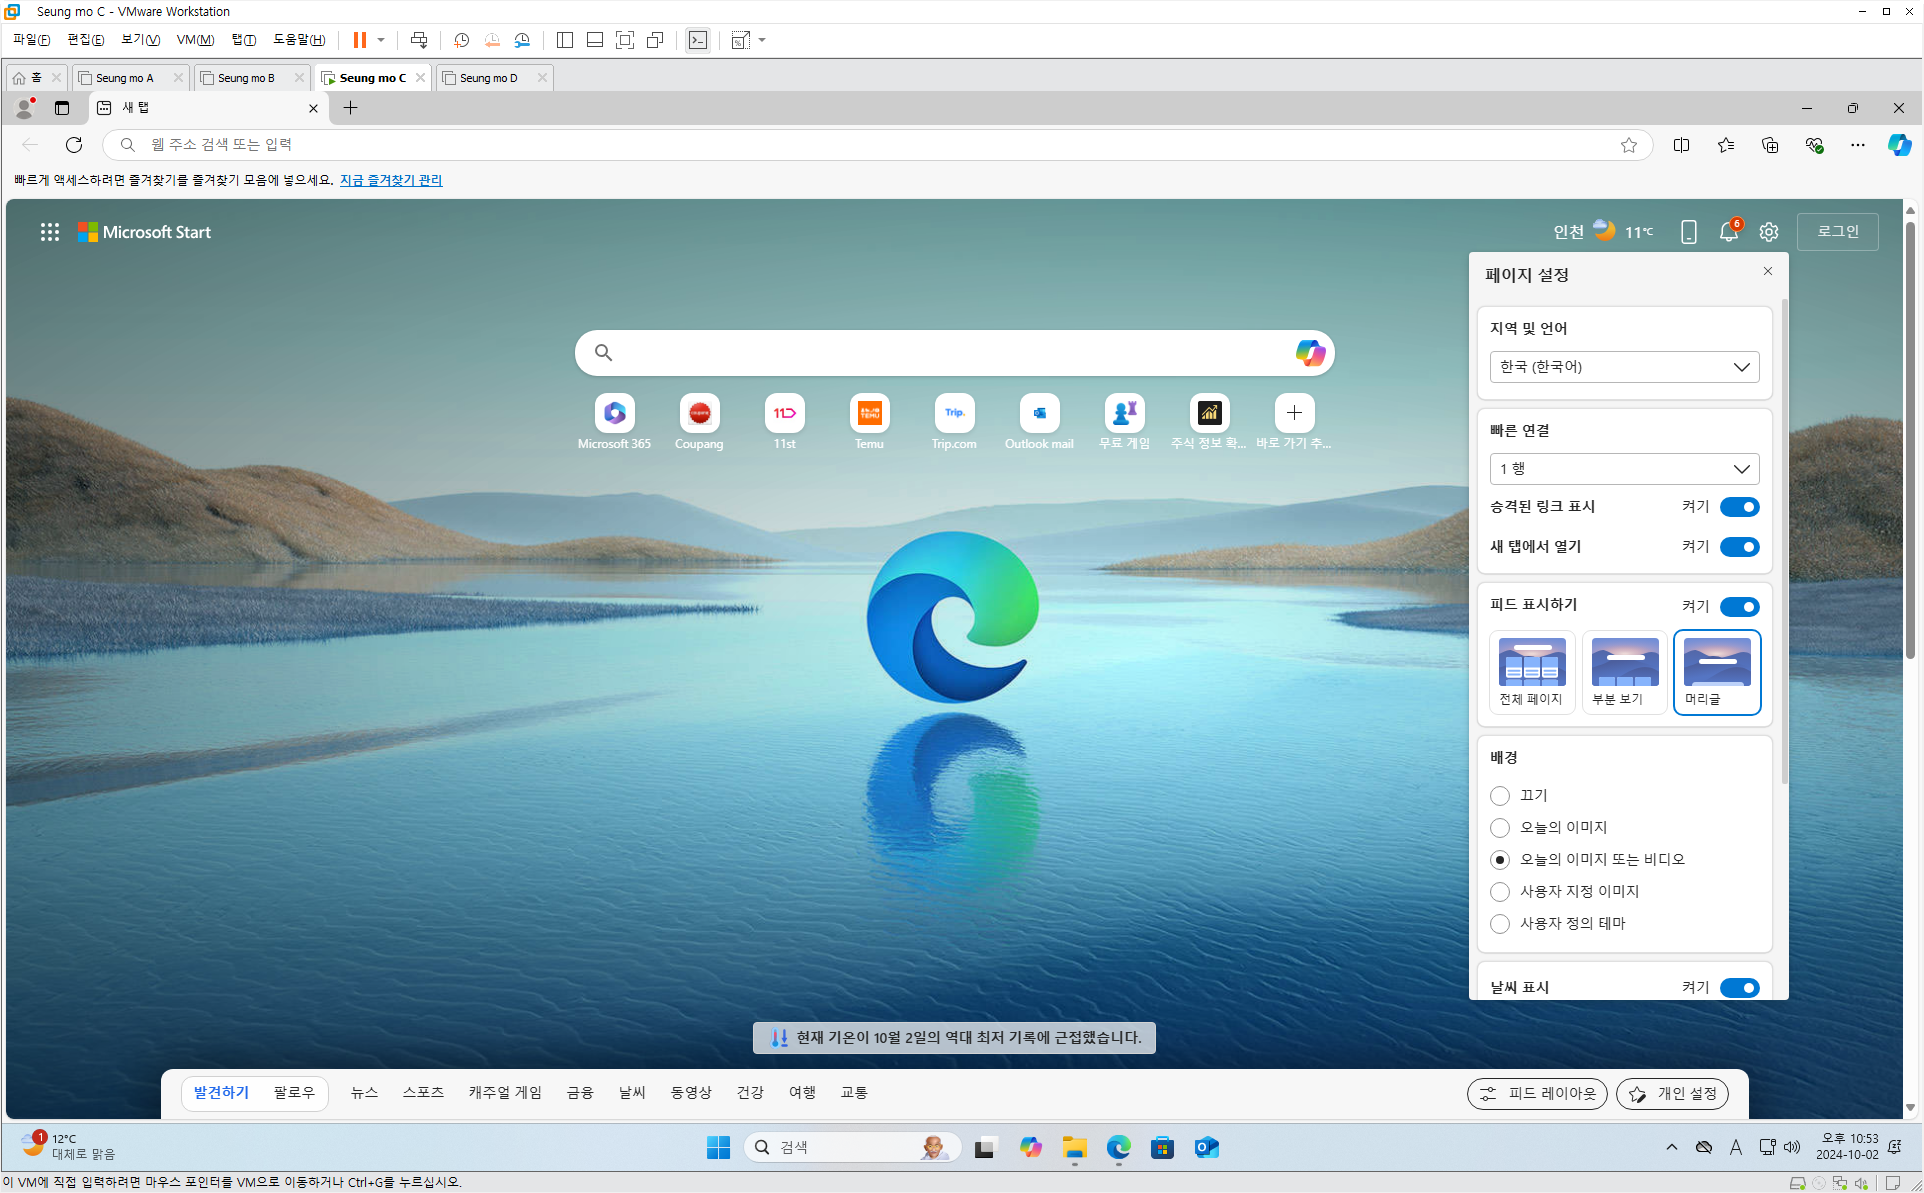Open the Coupang quick link
This screenshot has height=1193, width=1924.
[699, 422]
